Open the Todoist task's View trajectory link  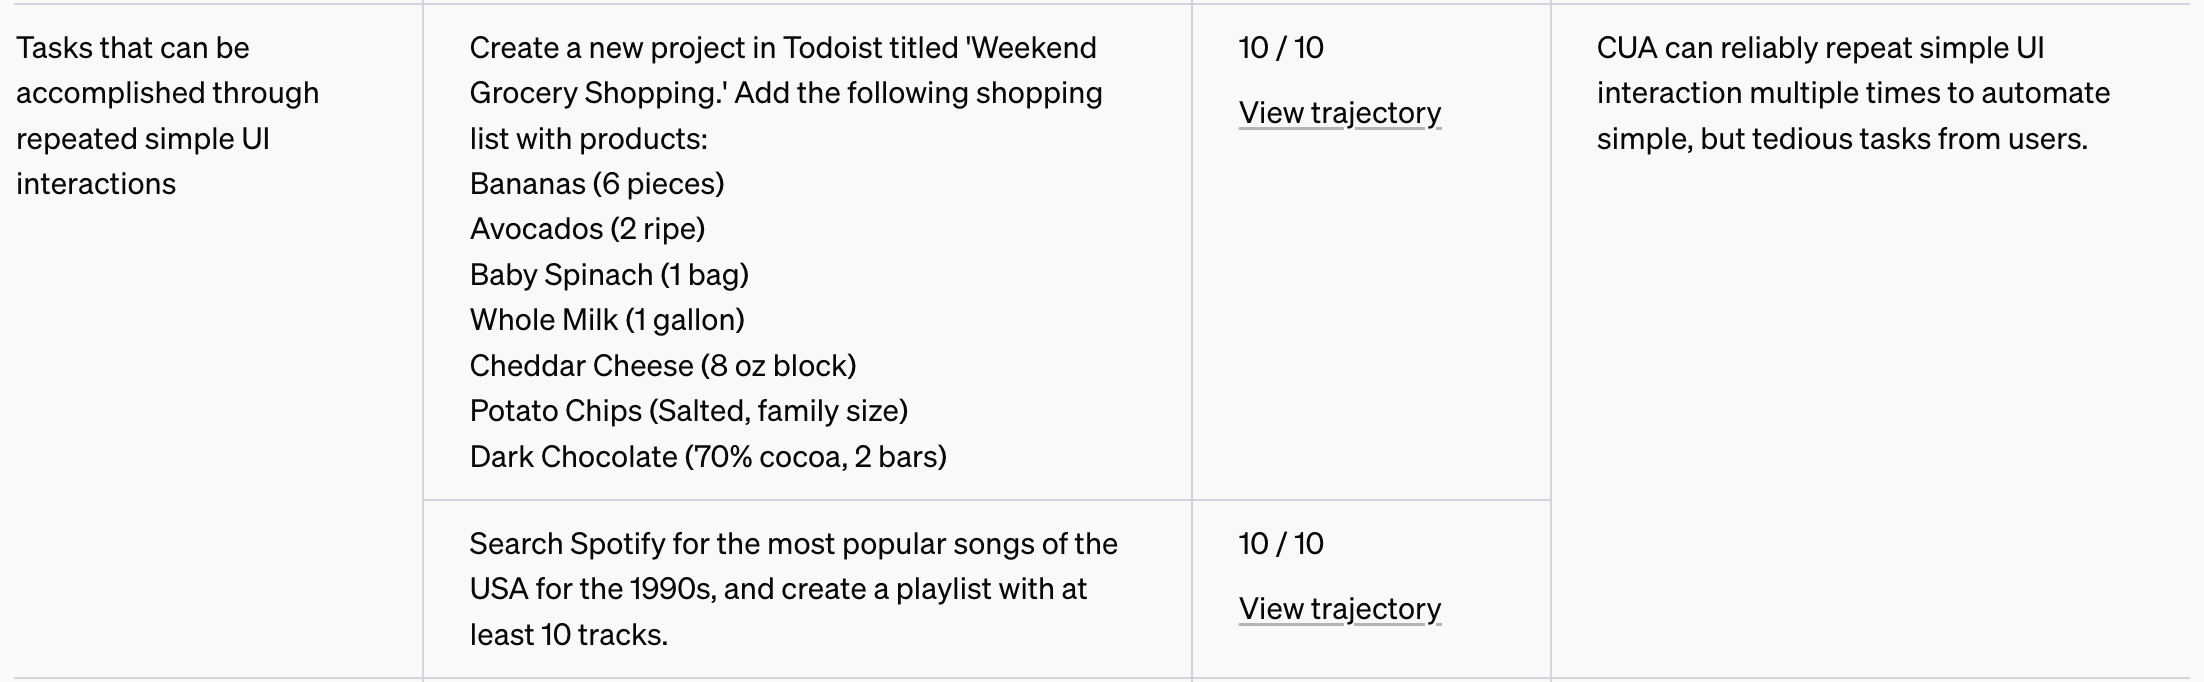click(1339, 113)
